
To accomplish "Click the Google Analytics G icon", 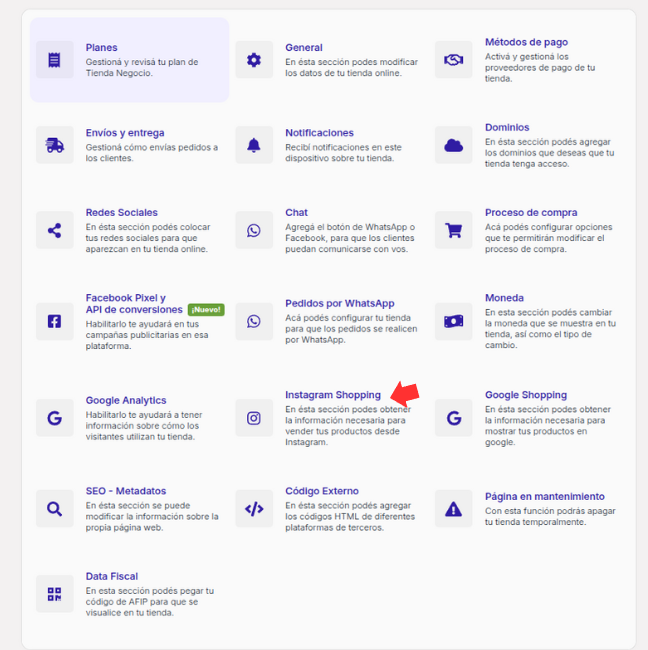I will click(x=54, y=418).
